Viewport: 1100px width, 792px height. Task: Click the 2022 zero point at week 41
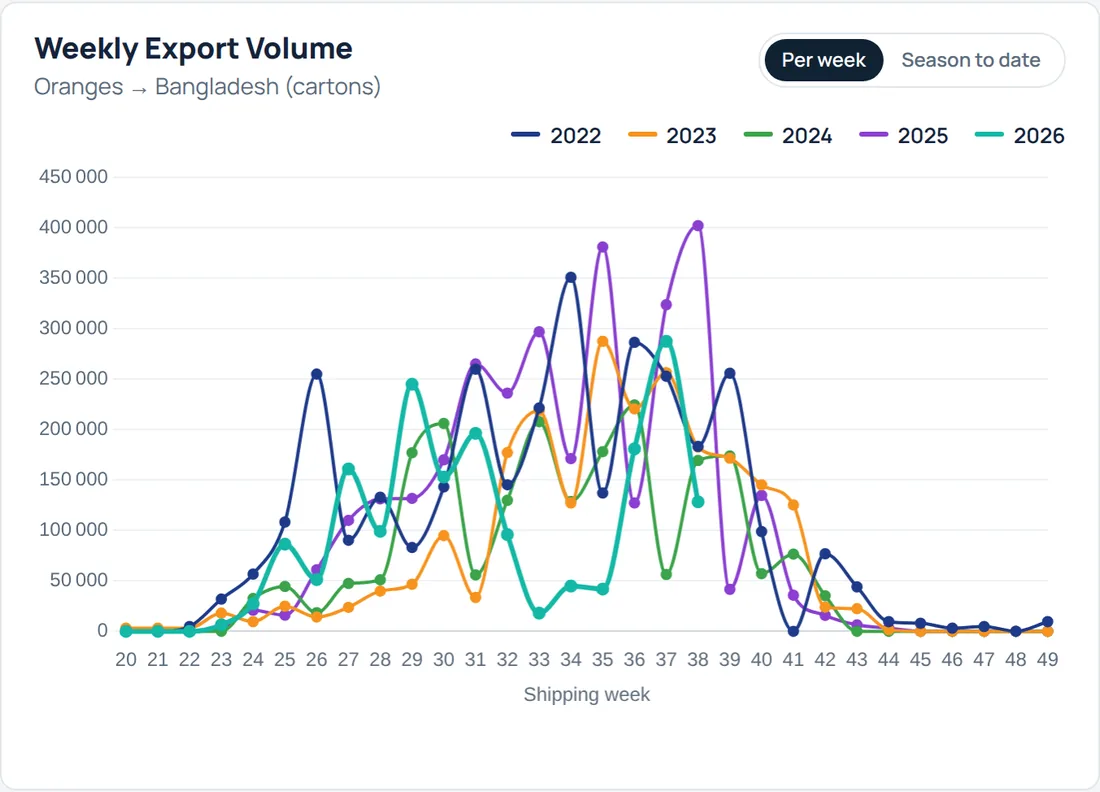pos(793,631)
